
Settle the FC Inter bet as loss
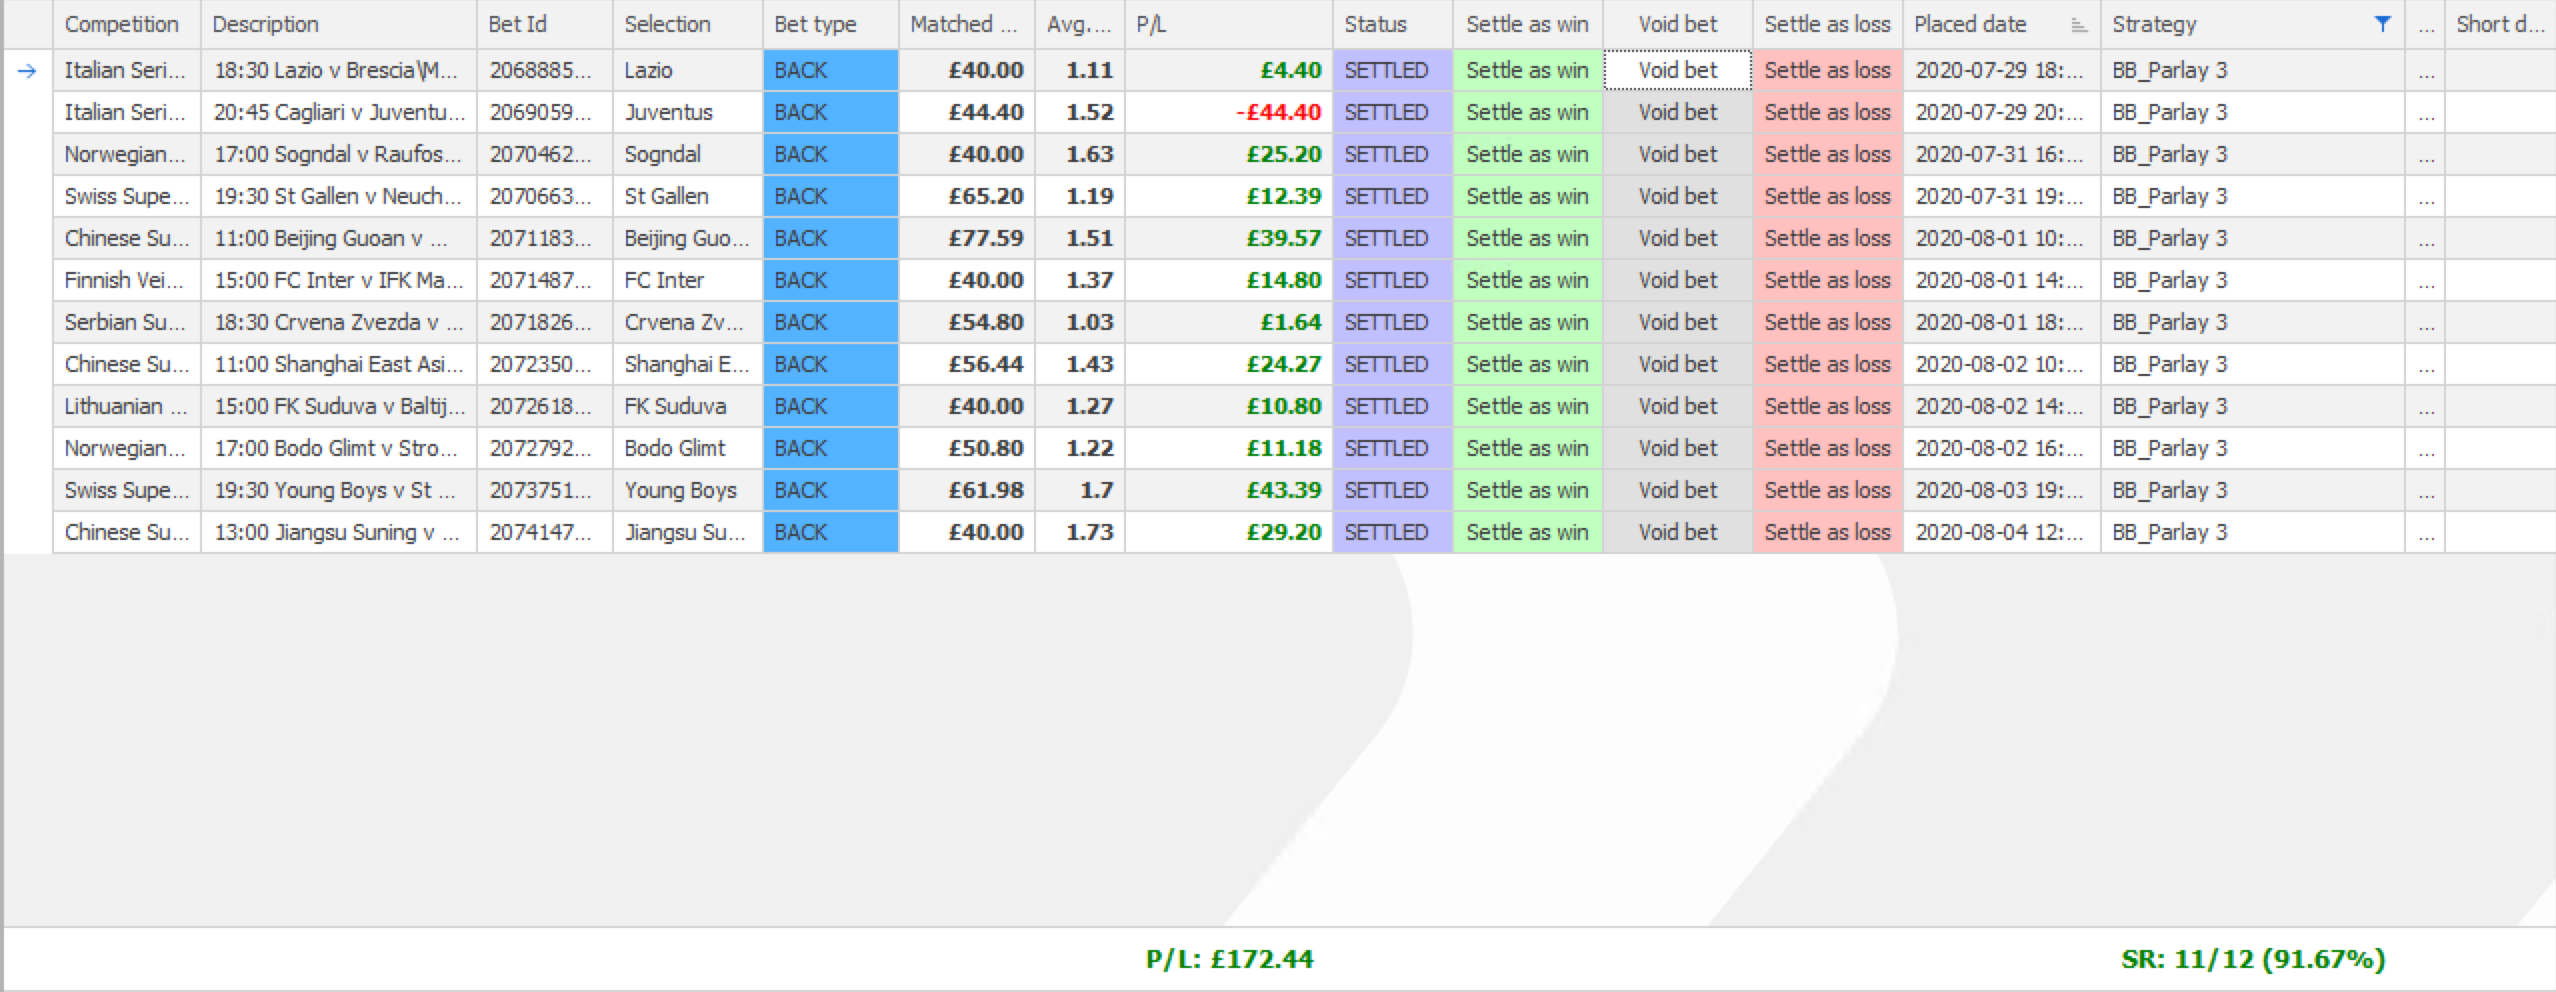(x=1827, y=280)
